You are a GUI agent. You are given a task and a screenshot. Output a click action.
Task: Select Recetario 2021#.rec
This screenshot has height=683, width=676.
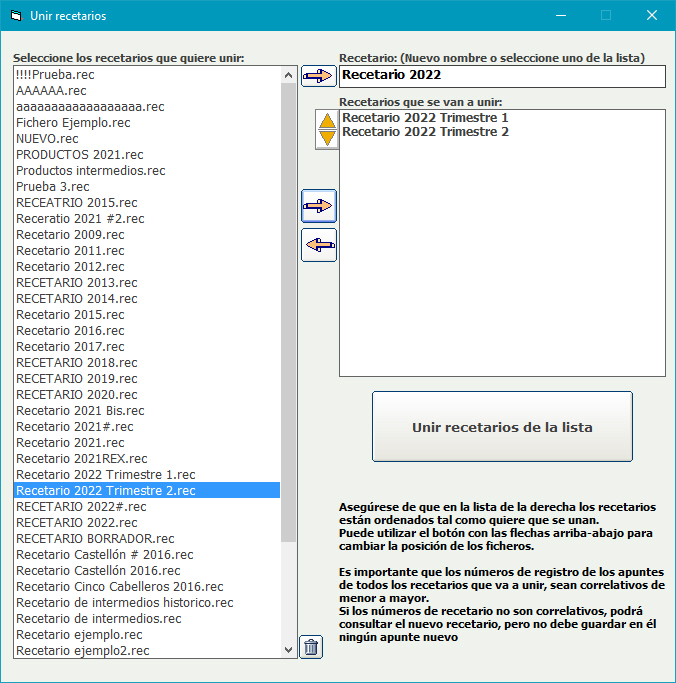click(x=147, y=426)
